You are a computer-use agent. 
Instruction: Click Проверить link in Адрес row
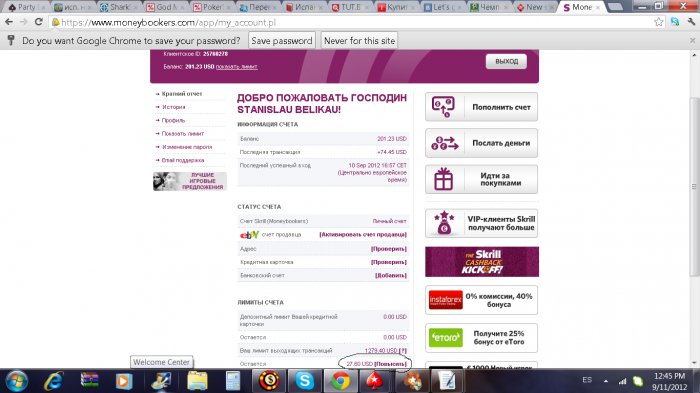tap(389, 249)
